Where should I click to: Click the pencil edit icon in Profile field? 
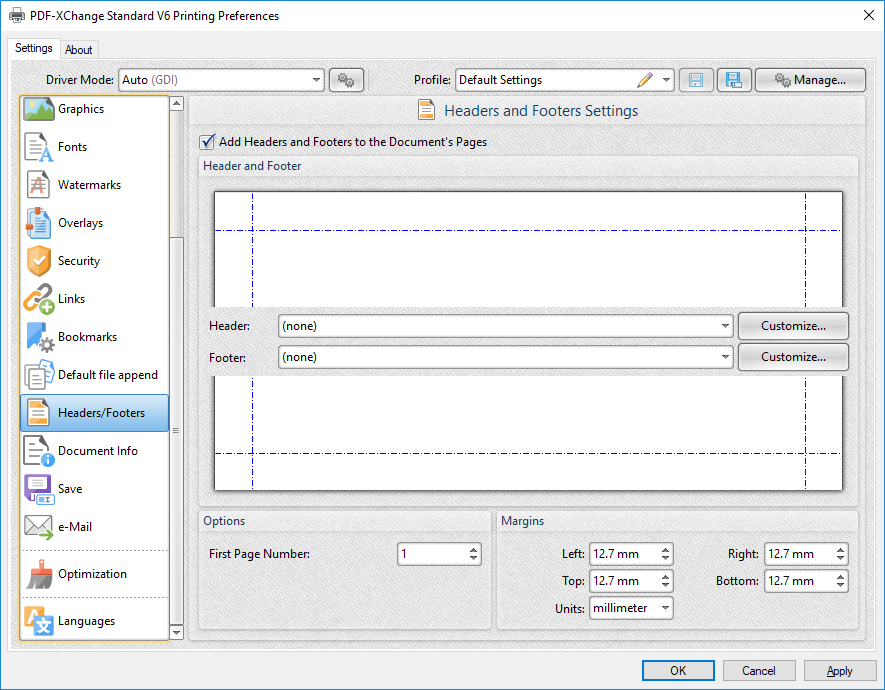point(645,80)
